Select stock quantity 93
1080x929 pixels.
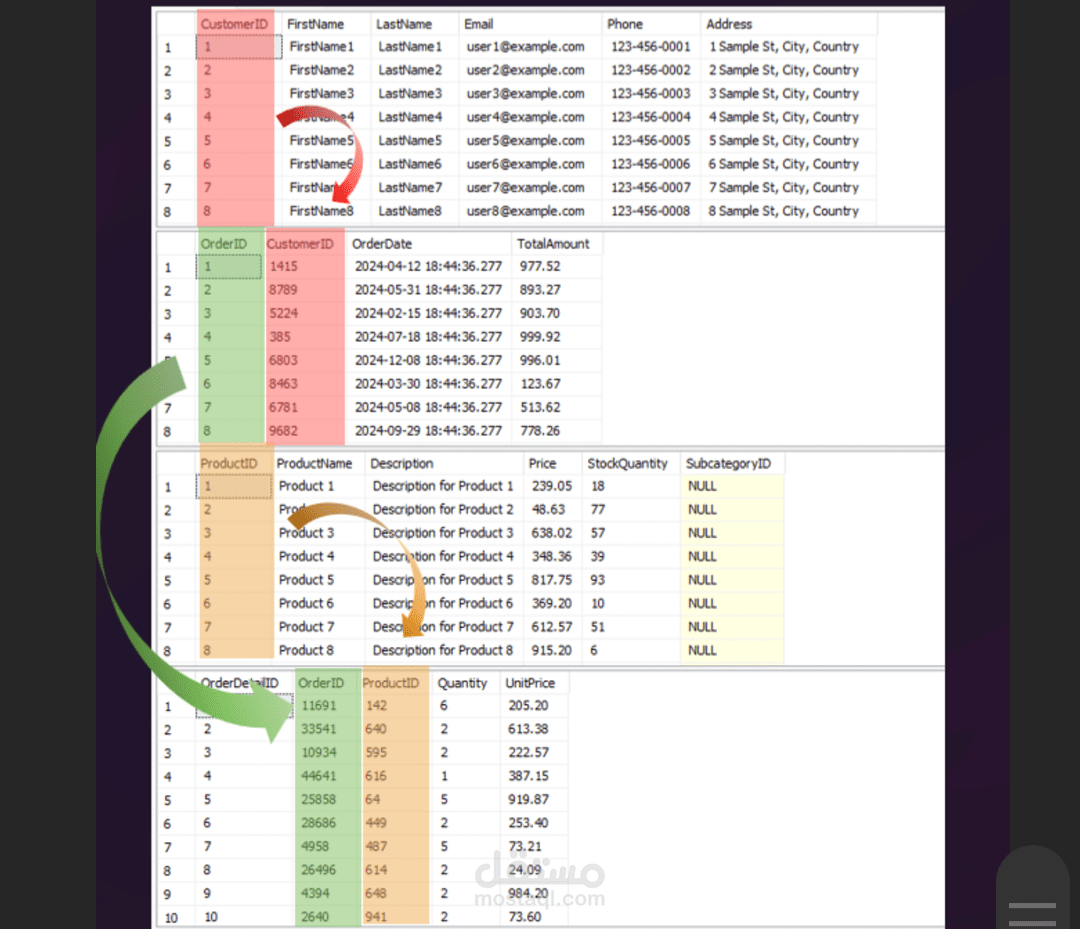pyautogui.click(x=598, y=580)
